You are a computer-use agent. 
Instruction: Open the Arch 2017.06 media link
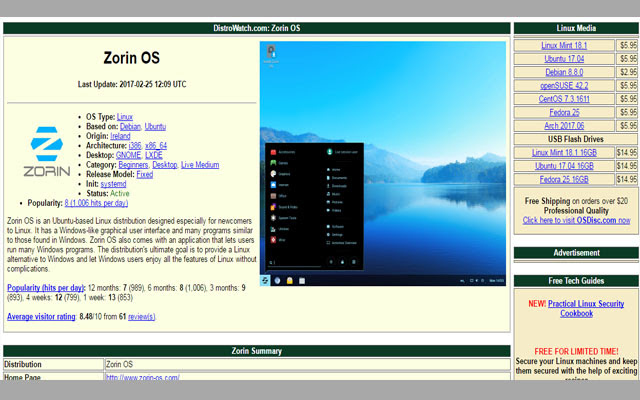click(564, 126)
